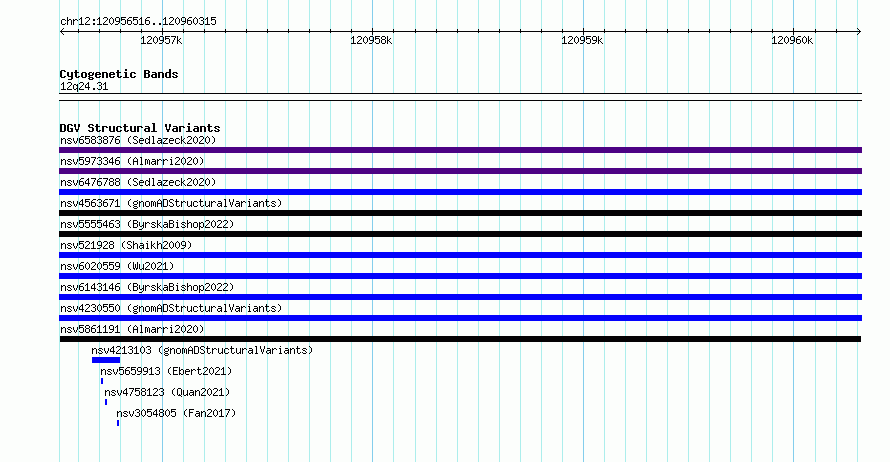Select the nsv6143146 (ByrskaBishop2022) blue bar
The width and height of the screenshot is (890, 462).
(460, 297)
